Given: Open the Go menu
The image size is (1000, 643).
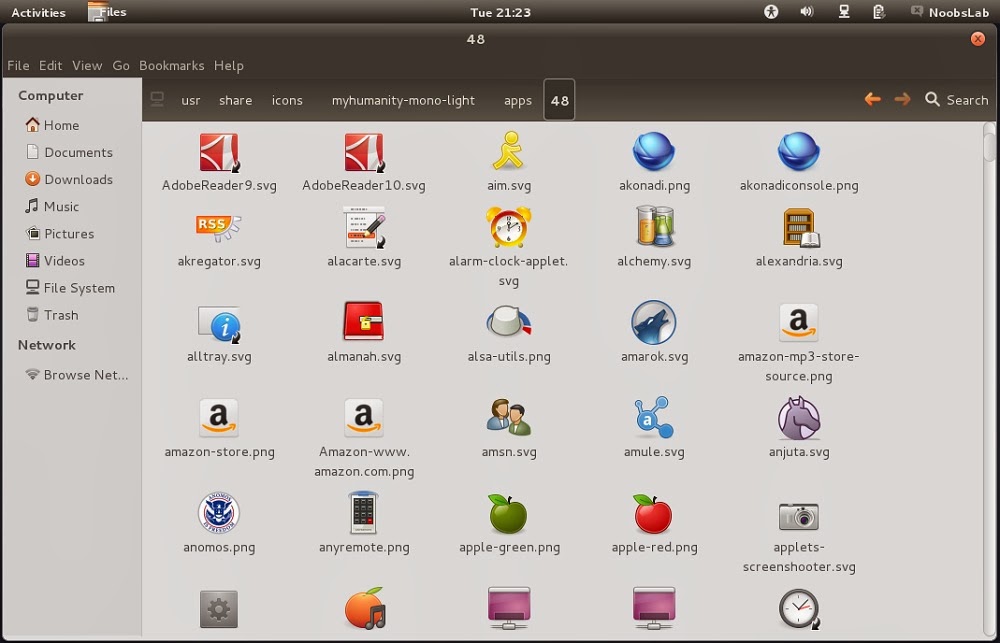Looking at the screenshot, I should click(121, 66).
